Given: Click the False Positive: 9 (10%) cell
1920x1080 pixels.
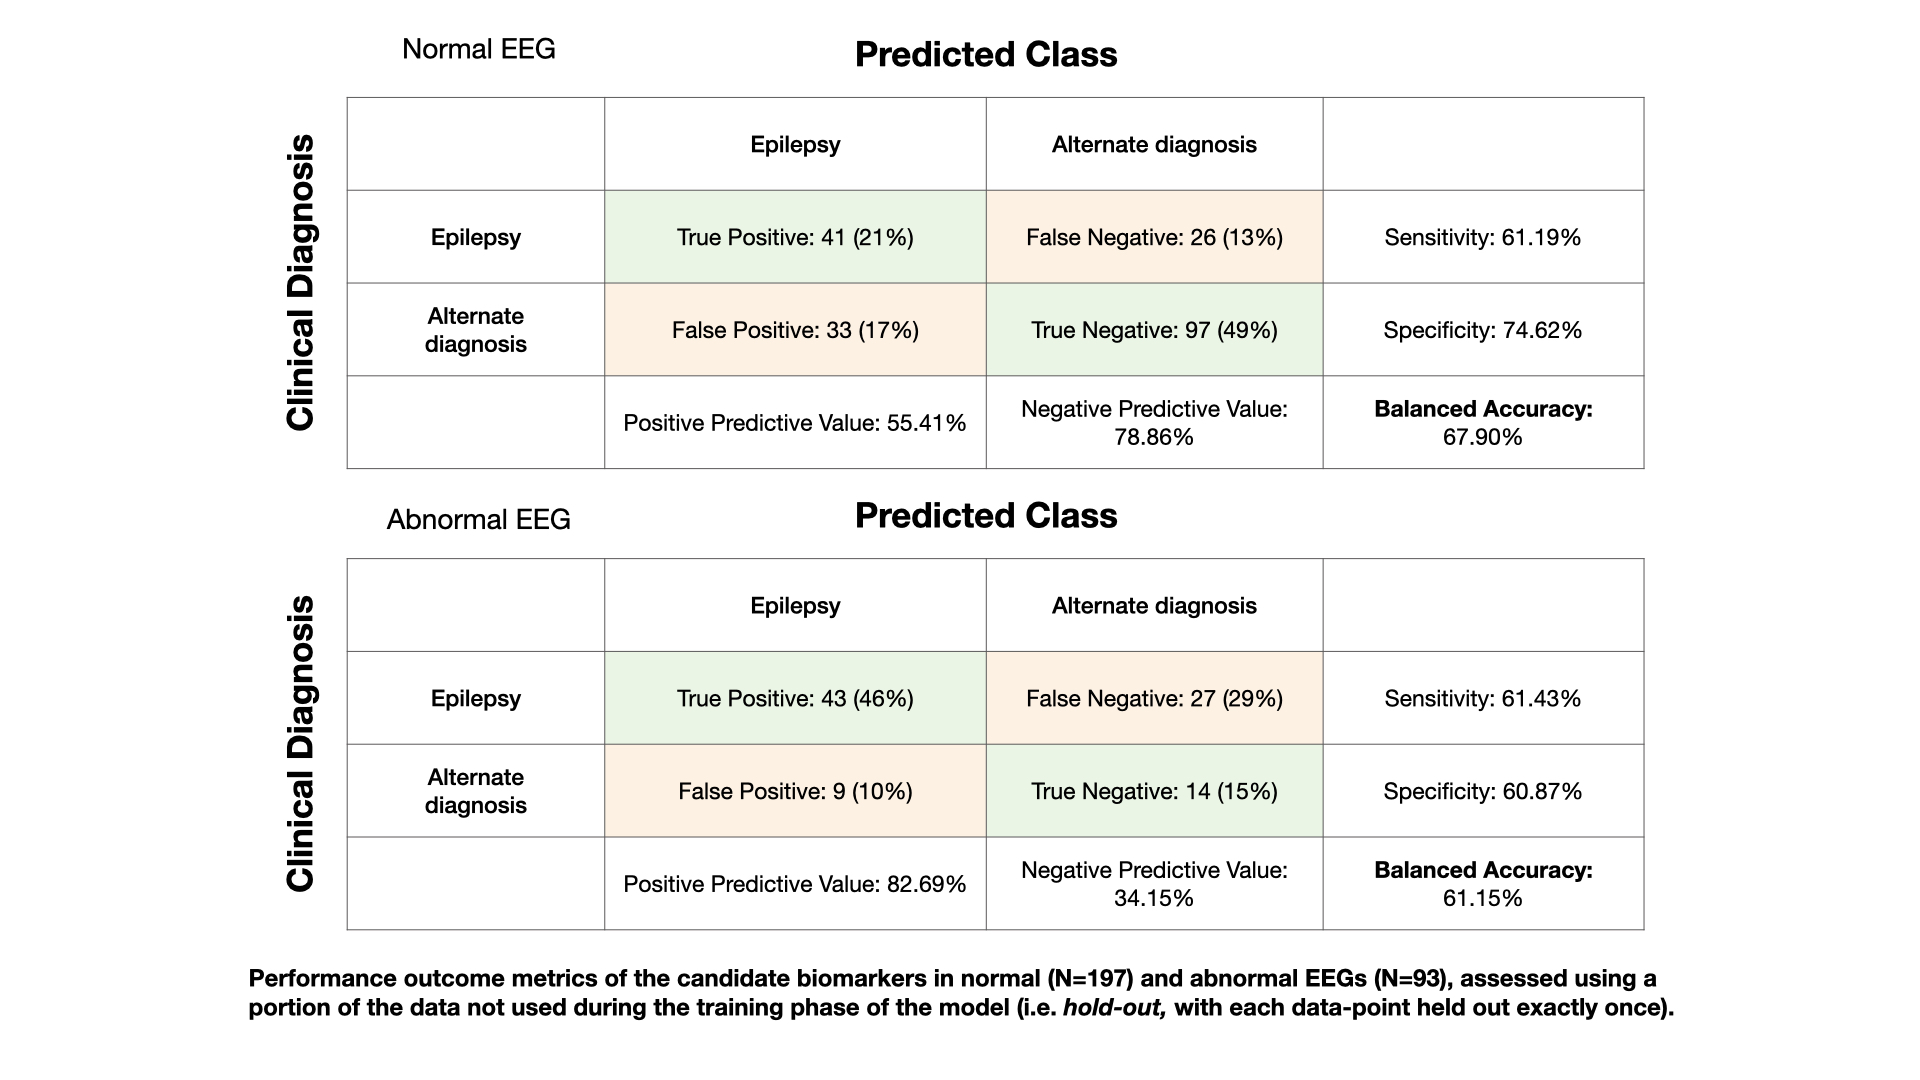Looking at the screenshot, I should click(795, 791).
